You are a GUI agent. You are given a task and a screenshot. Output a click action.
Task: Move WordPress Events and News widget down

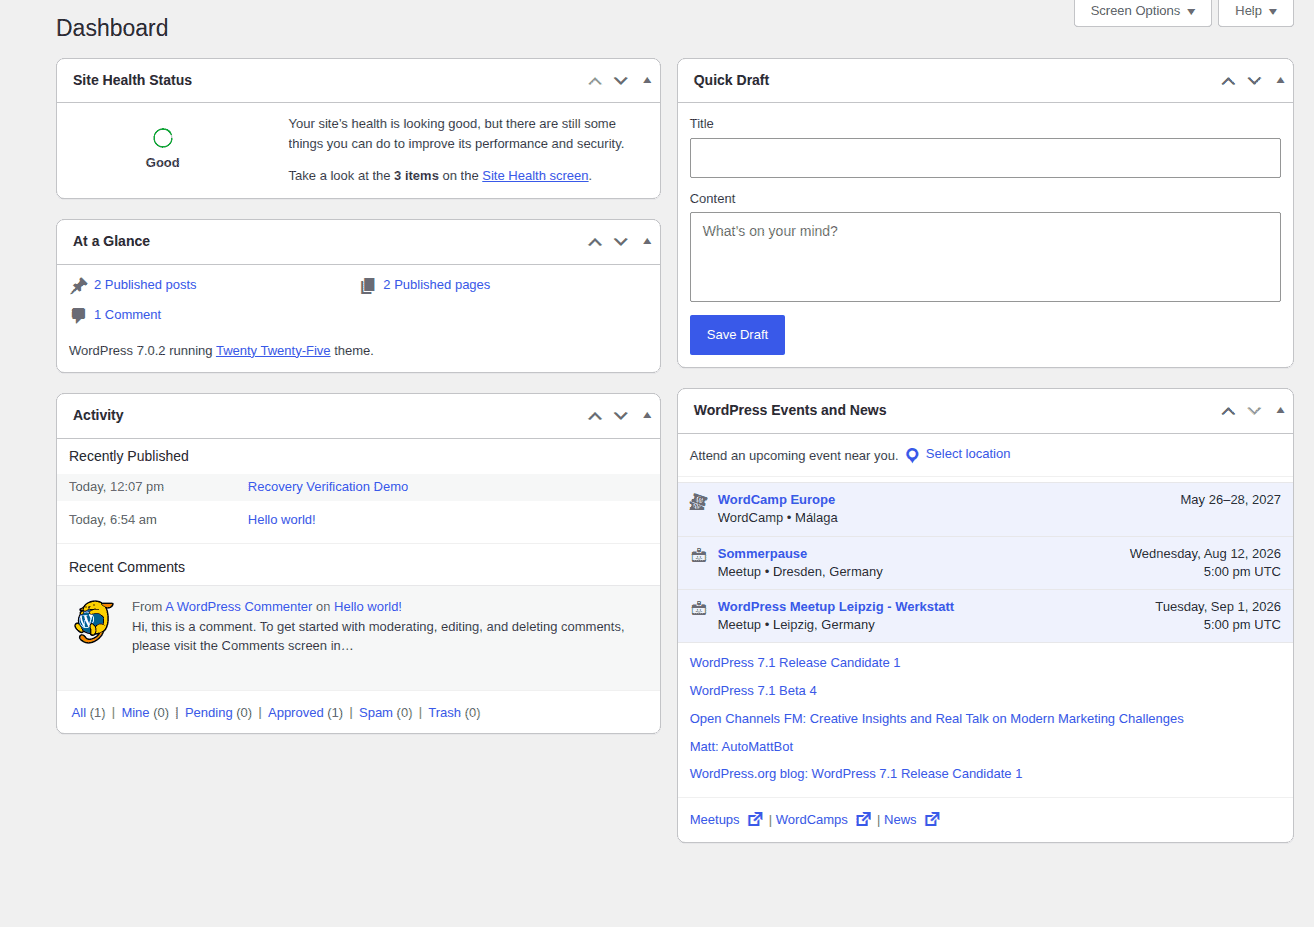pos(1254,411)
